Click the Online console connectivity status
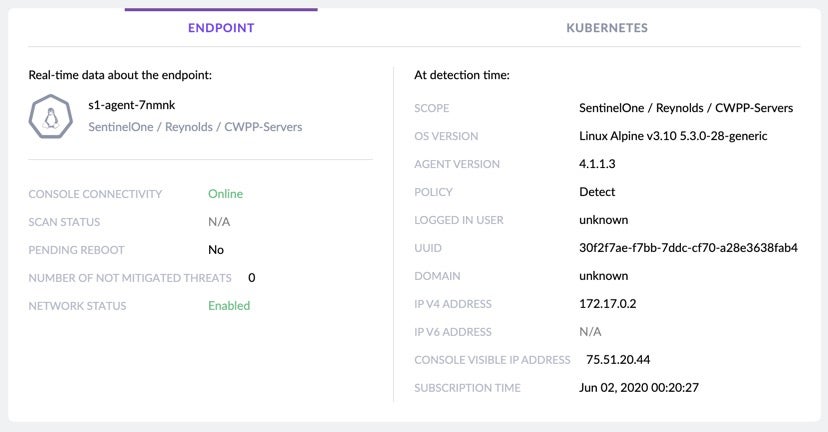This screenshot has height=432, width=828. pos(225,194)
